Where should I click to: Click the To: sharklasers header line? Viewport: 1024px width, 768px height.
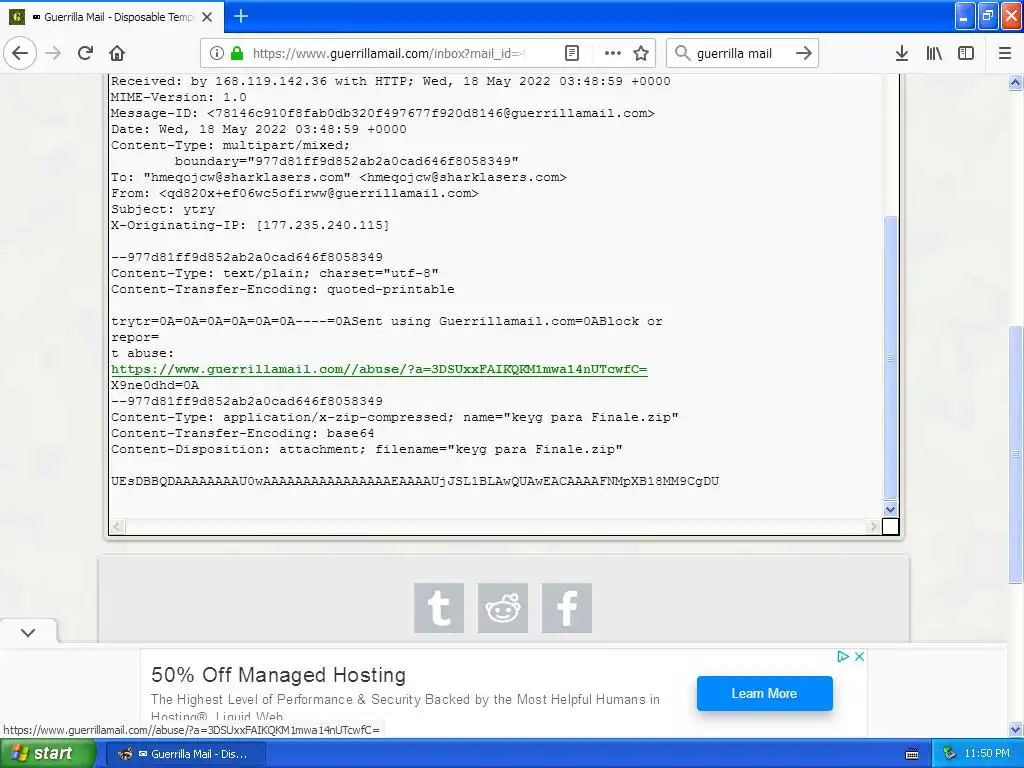tap(339, 177)
